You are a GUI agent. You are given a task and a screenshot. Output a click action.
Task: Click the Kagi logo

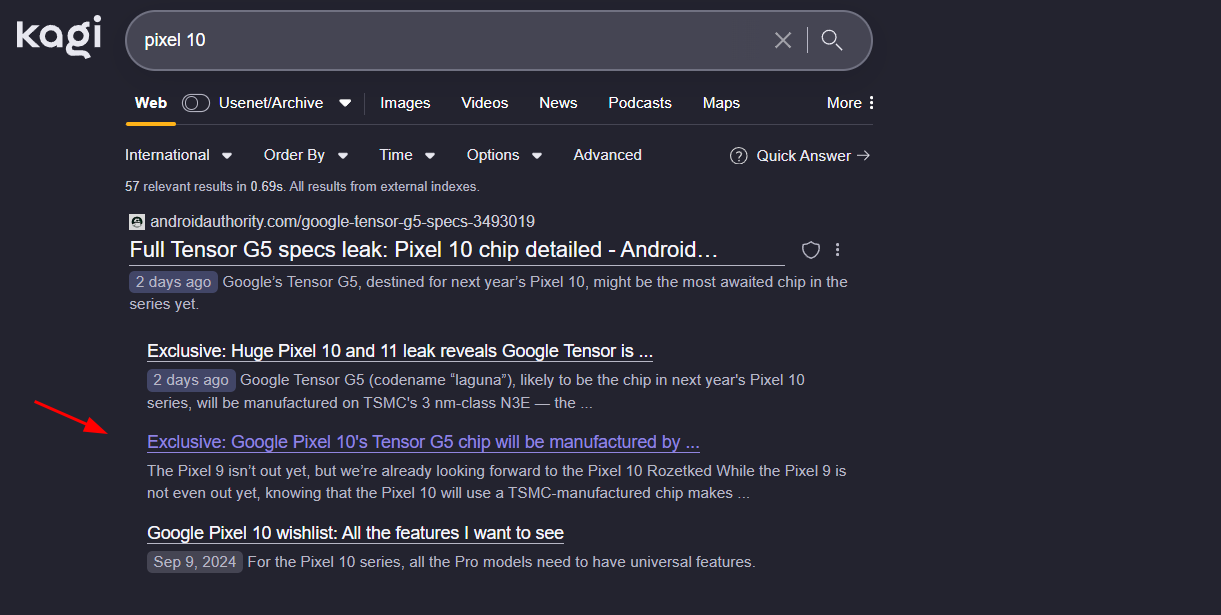[59, 37]
